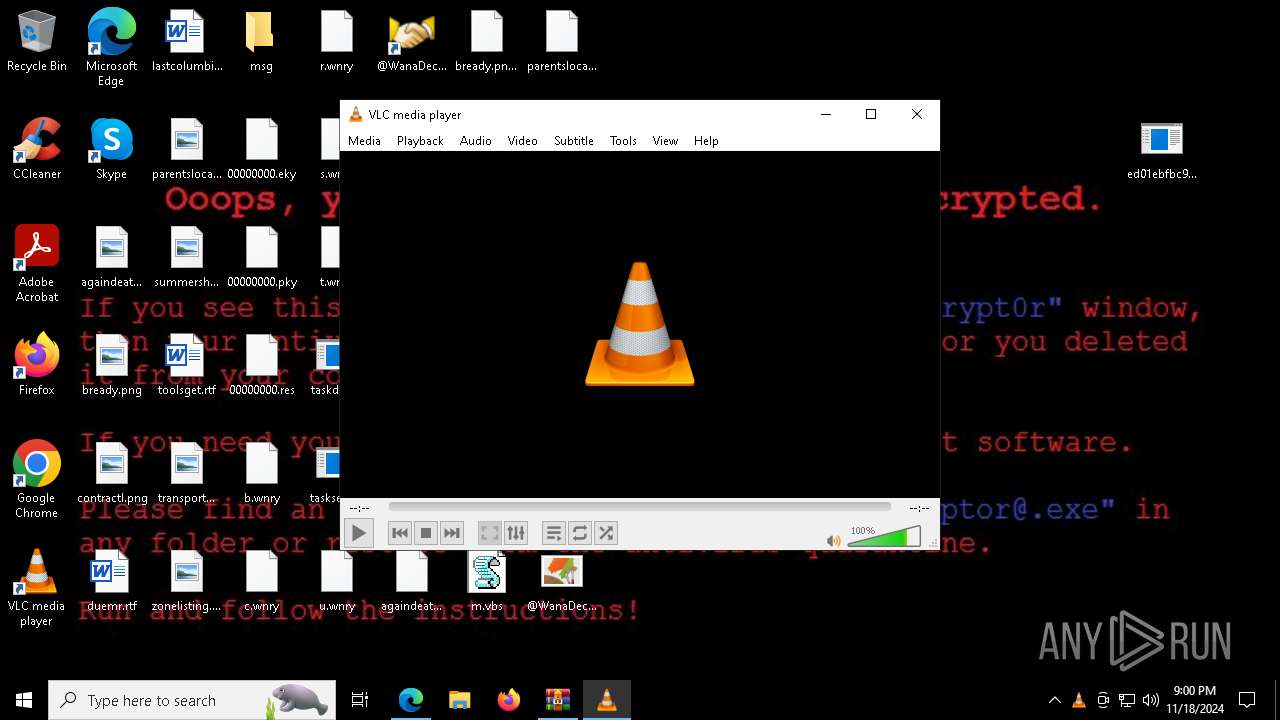Show hidden system tray icons
The height and width of the screenshot is (720, 1280).
point(1054,700)
